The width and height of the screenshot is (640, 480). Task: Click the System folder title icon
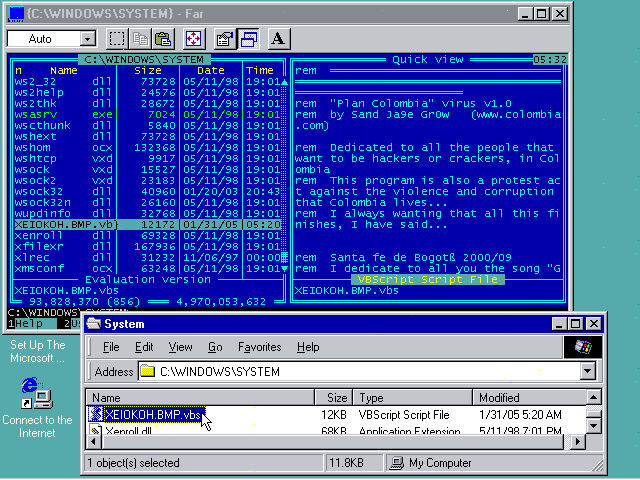click(94, 324)
